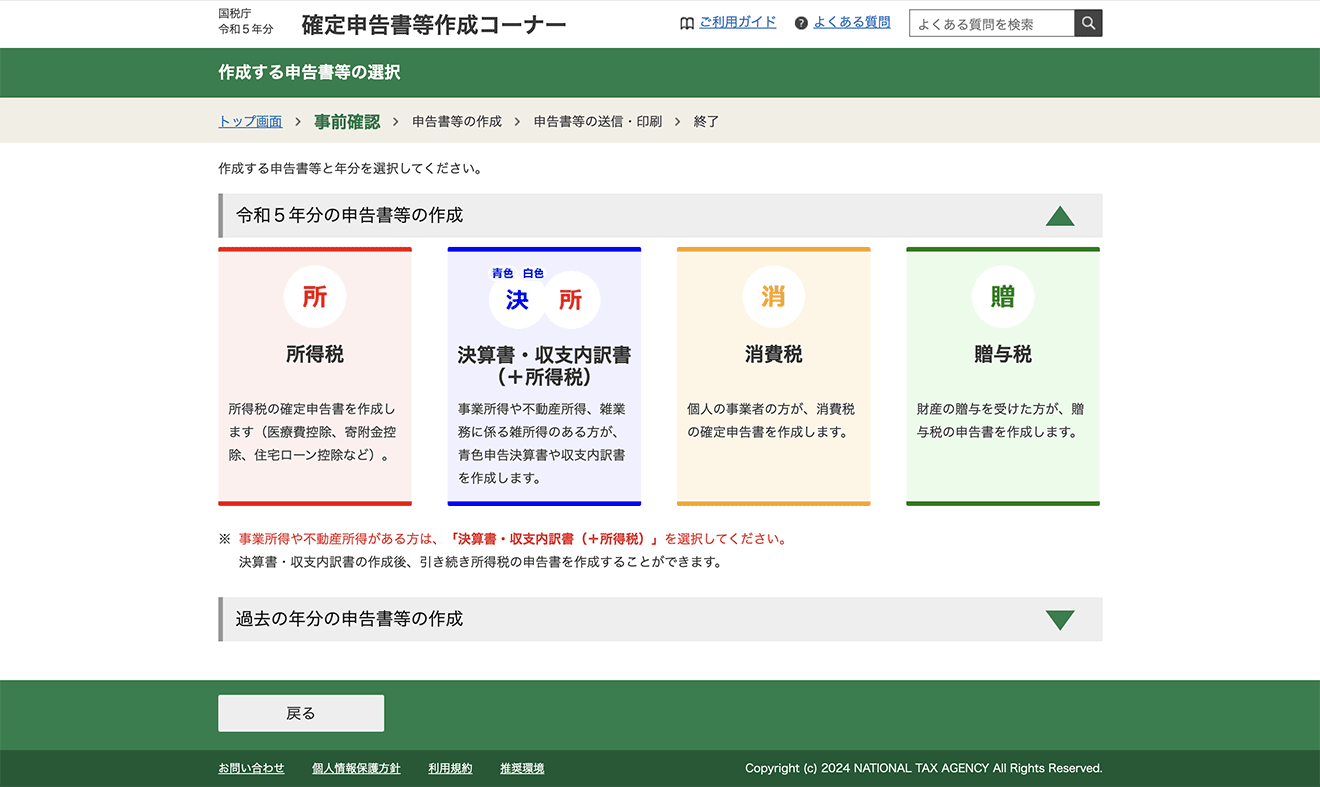
Task: Click the blue 決 circle icon
Action: pos(517,300)
